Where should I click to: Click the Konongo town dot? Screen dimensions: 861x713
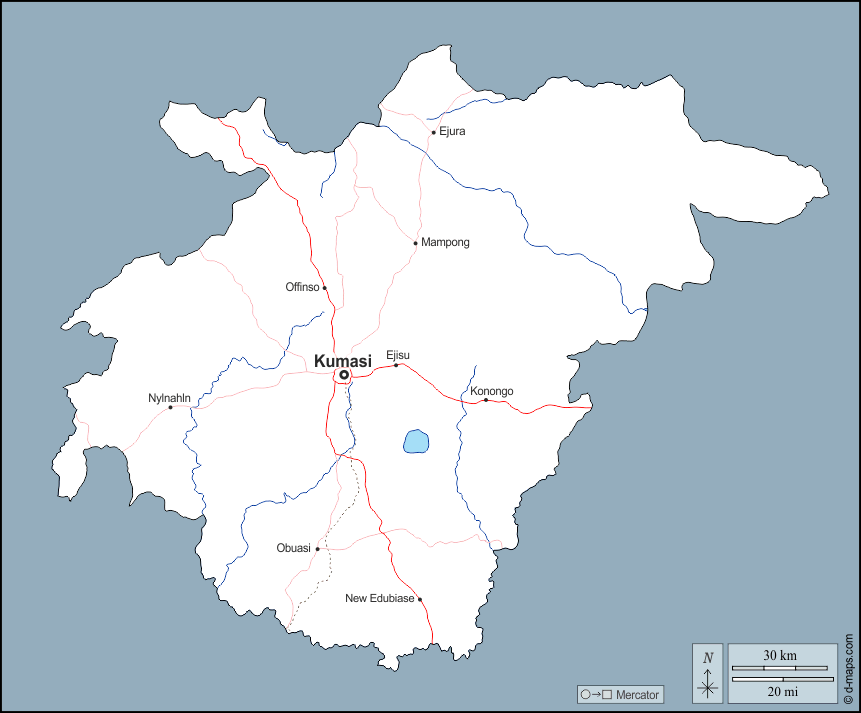pyautogui.click(x=486, y=400)
